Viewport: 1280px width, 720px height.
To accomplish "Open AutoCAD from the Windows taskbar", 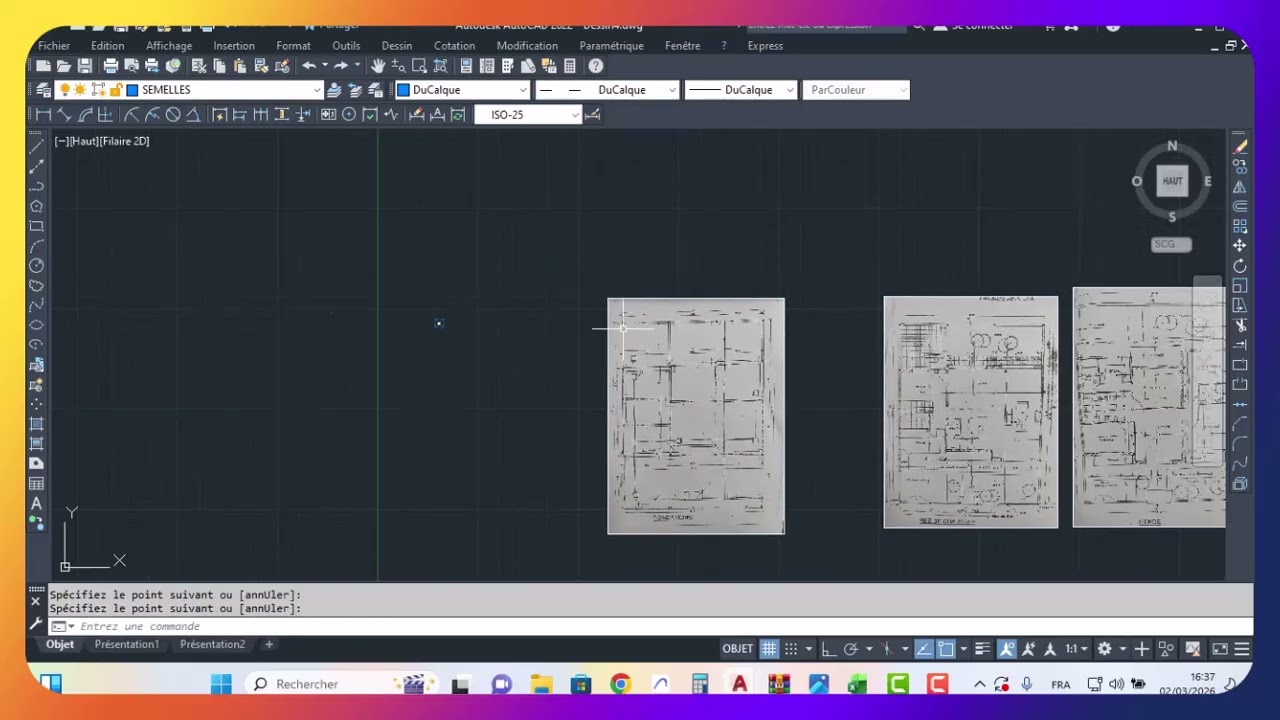I will 739,684.
